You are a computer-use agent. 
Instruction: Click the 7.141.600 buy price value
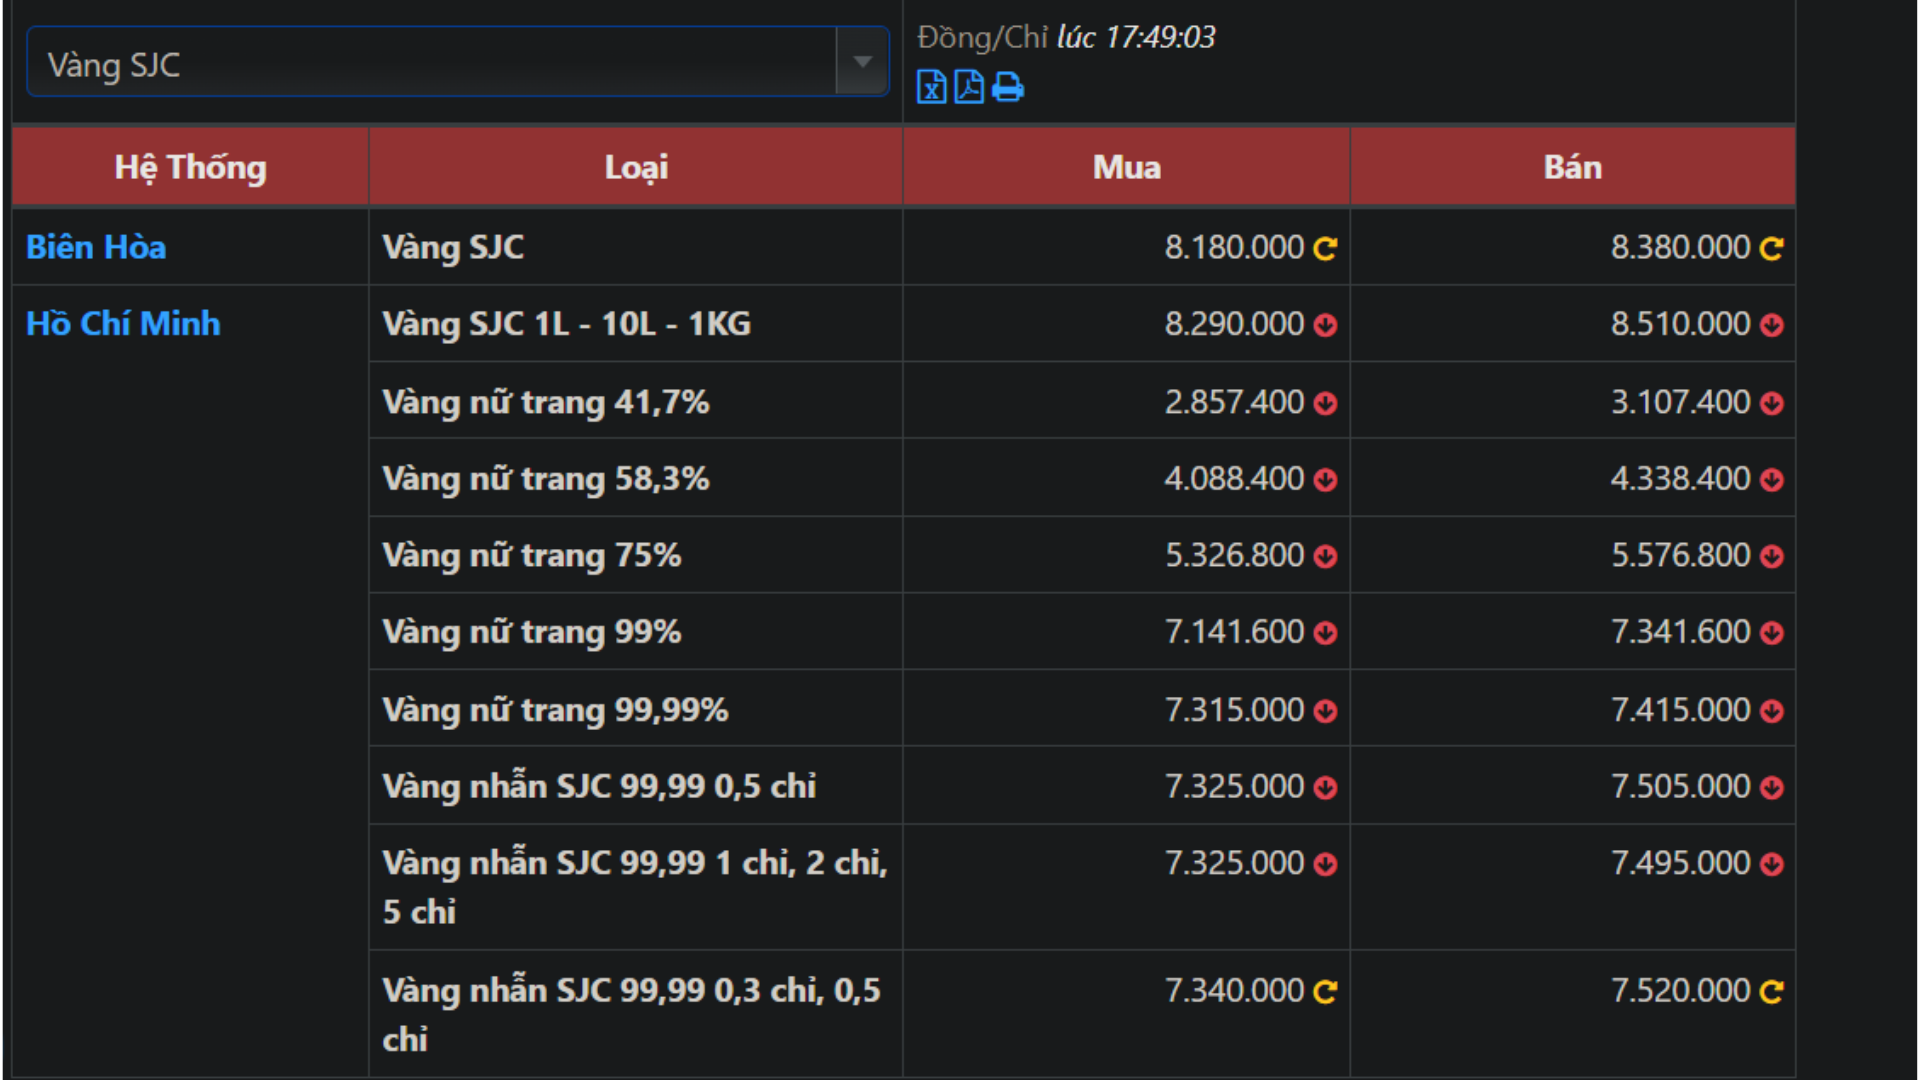[x=1234, y=632]
